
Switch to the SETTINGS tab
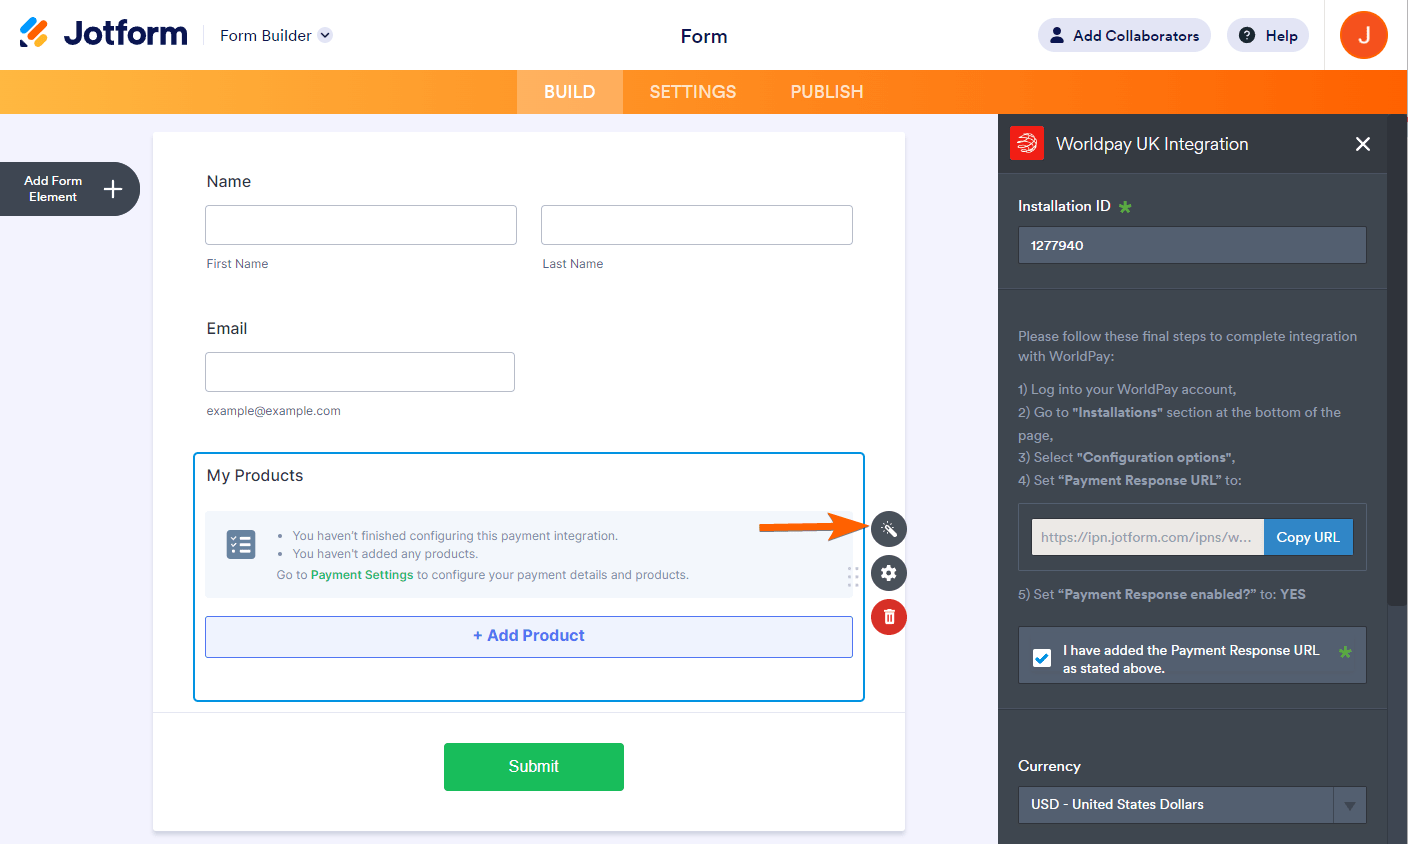click(693, 92)
